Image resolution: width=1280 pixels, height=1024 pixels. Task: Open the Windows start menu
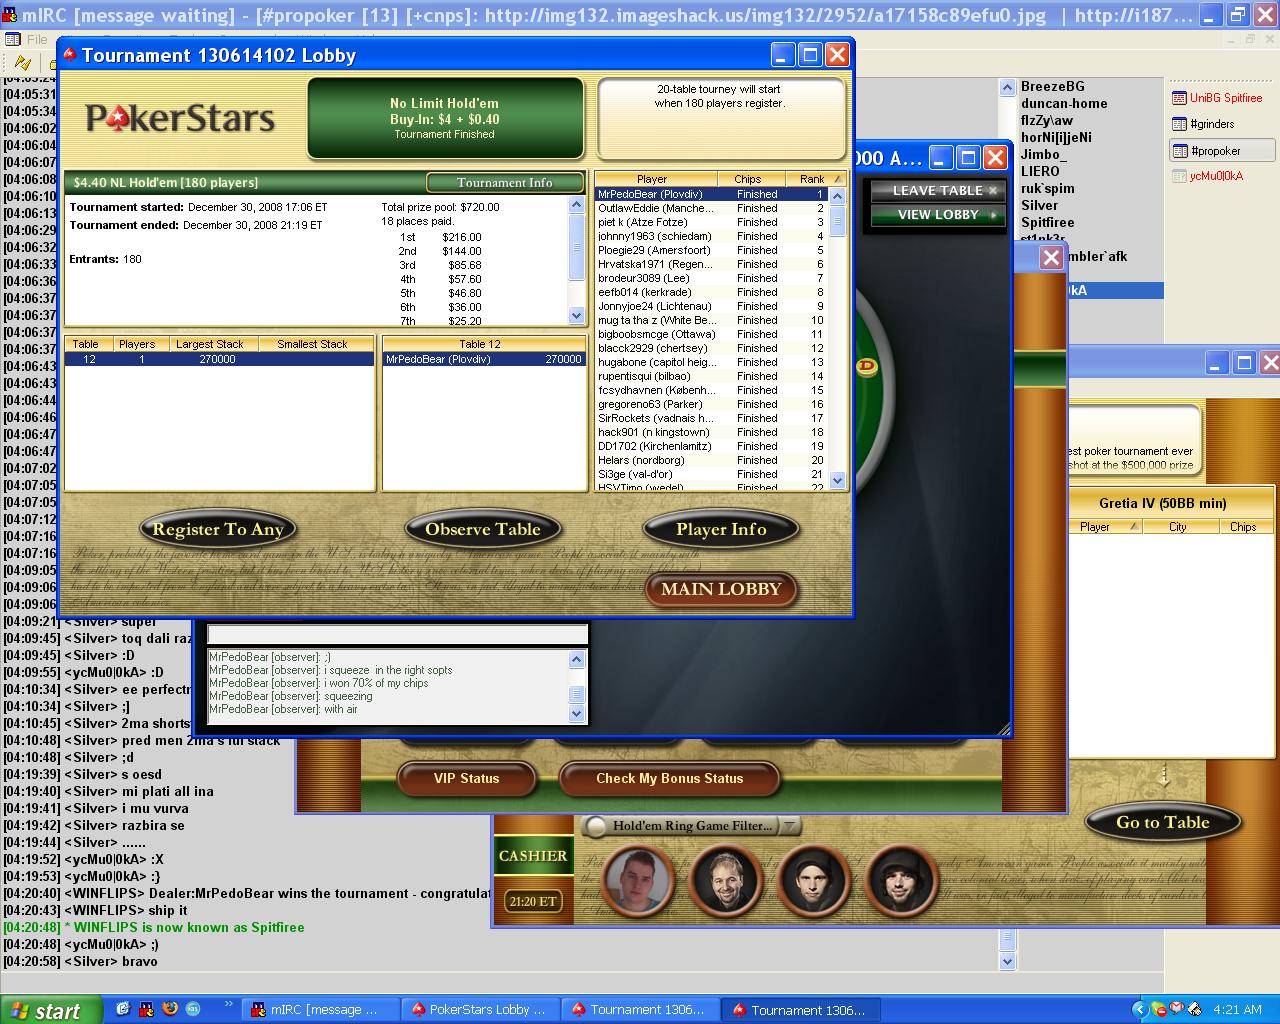point(50,1010)
